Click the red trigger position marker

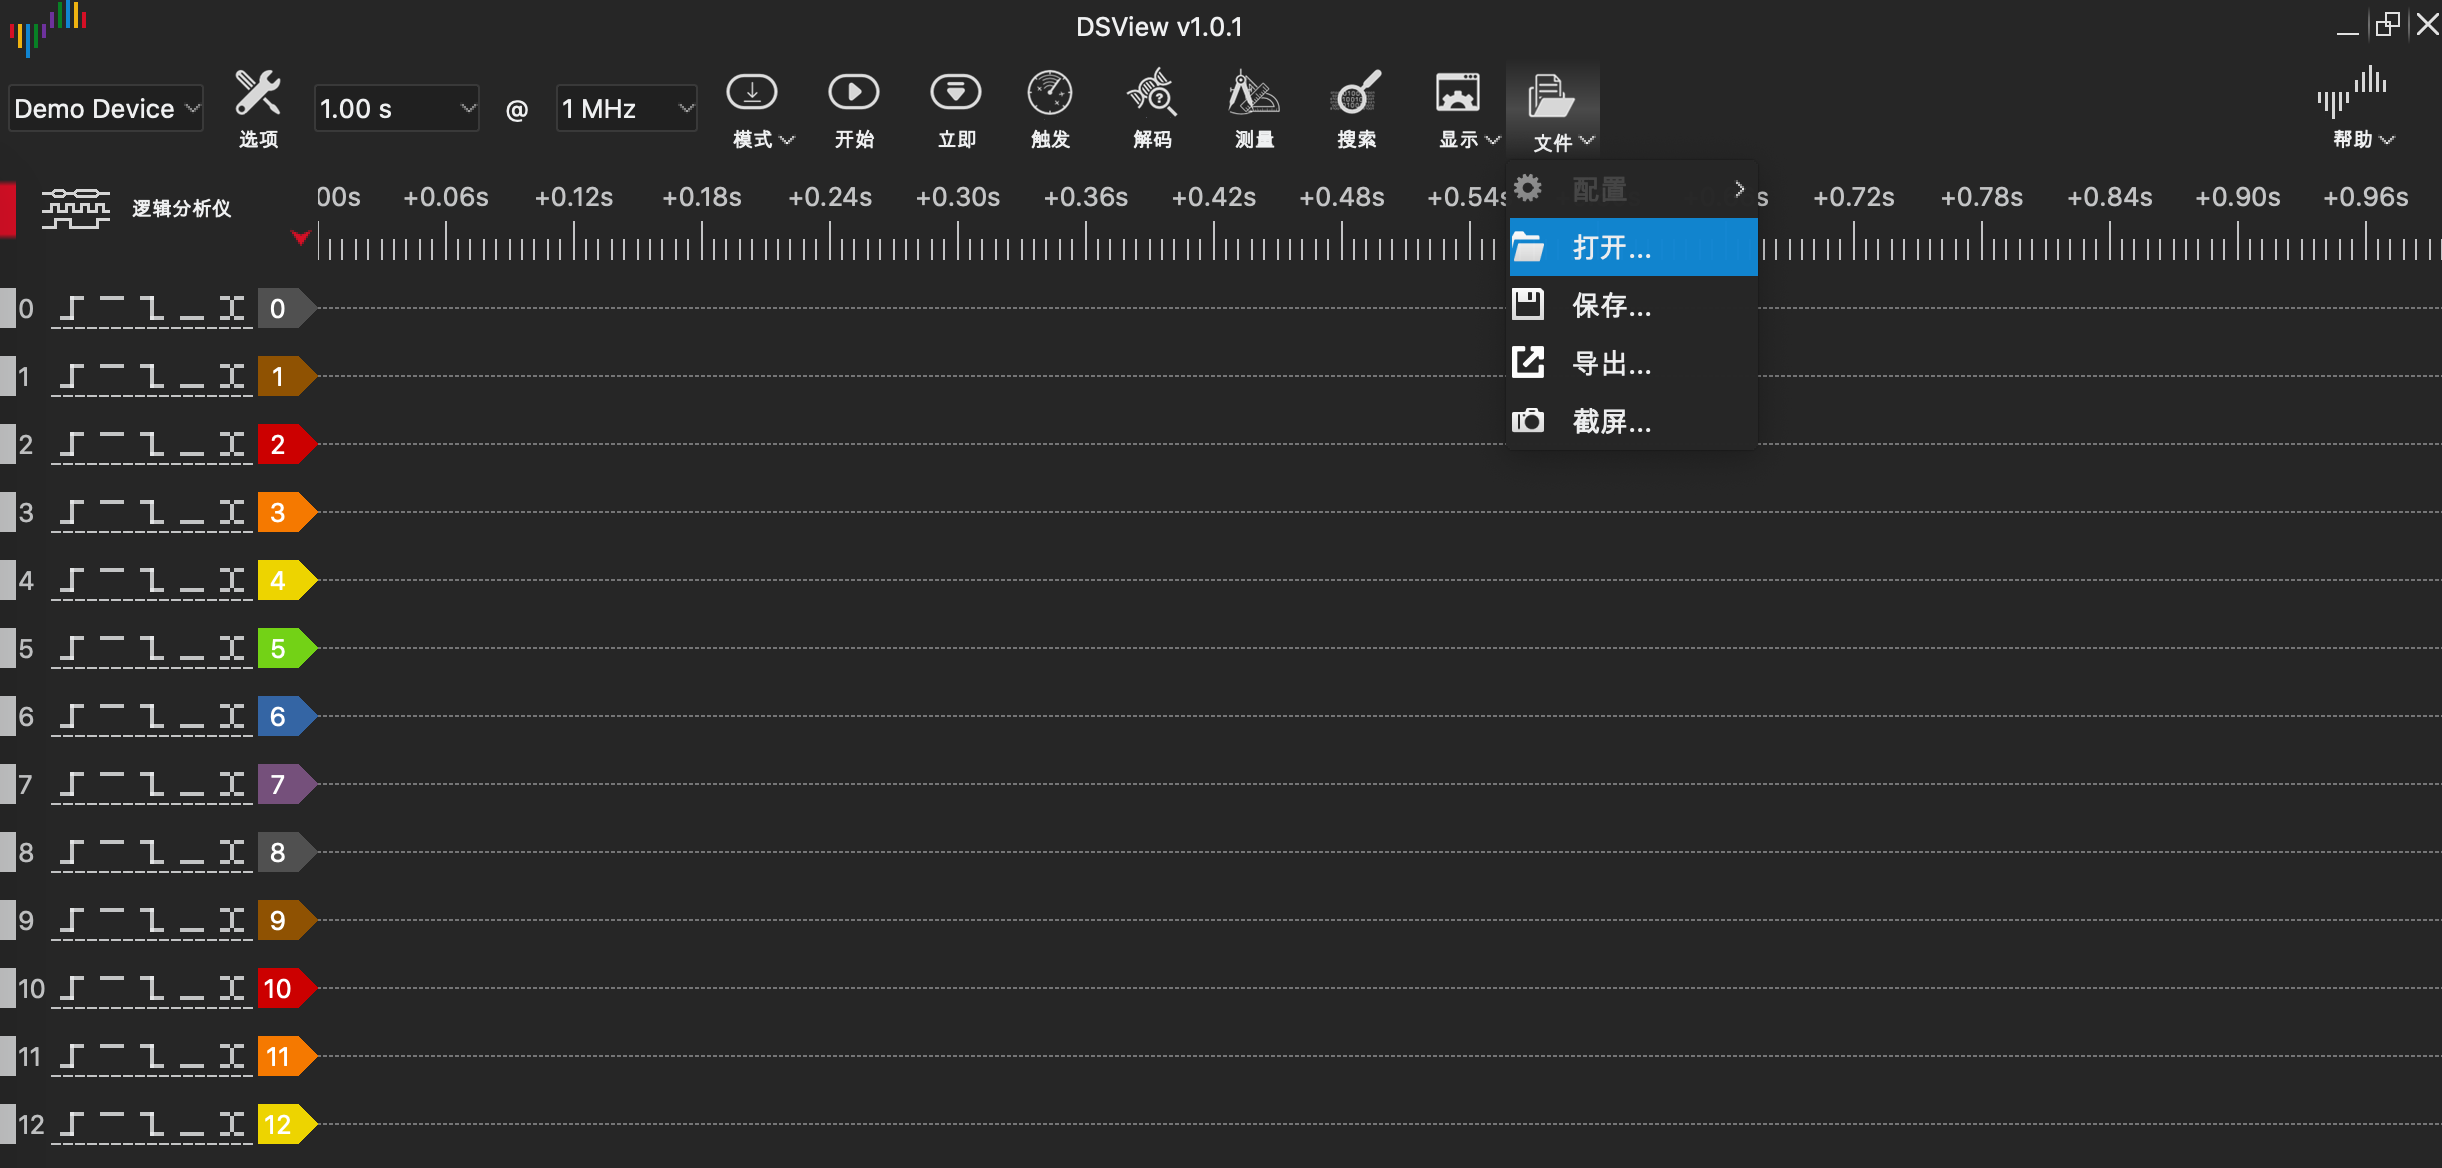click(x=299, y=237)
